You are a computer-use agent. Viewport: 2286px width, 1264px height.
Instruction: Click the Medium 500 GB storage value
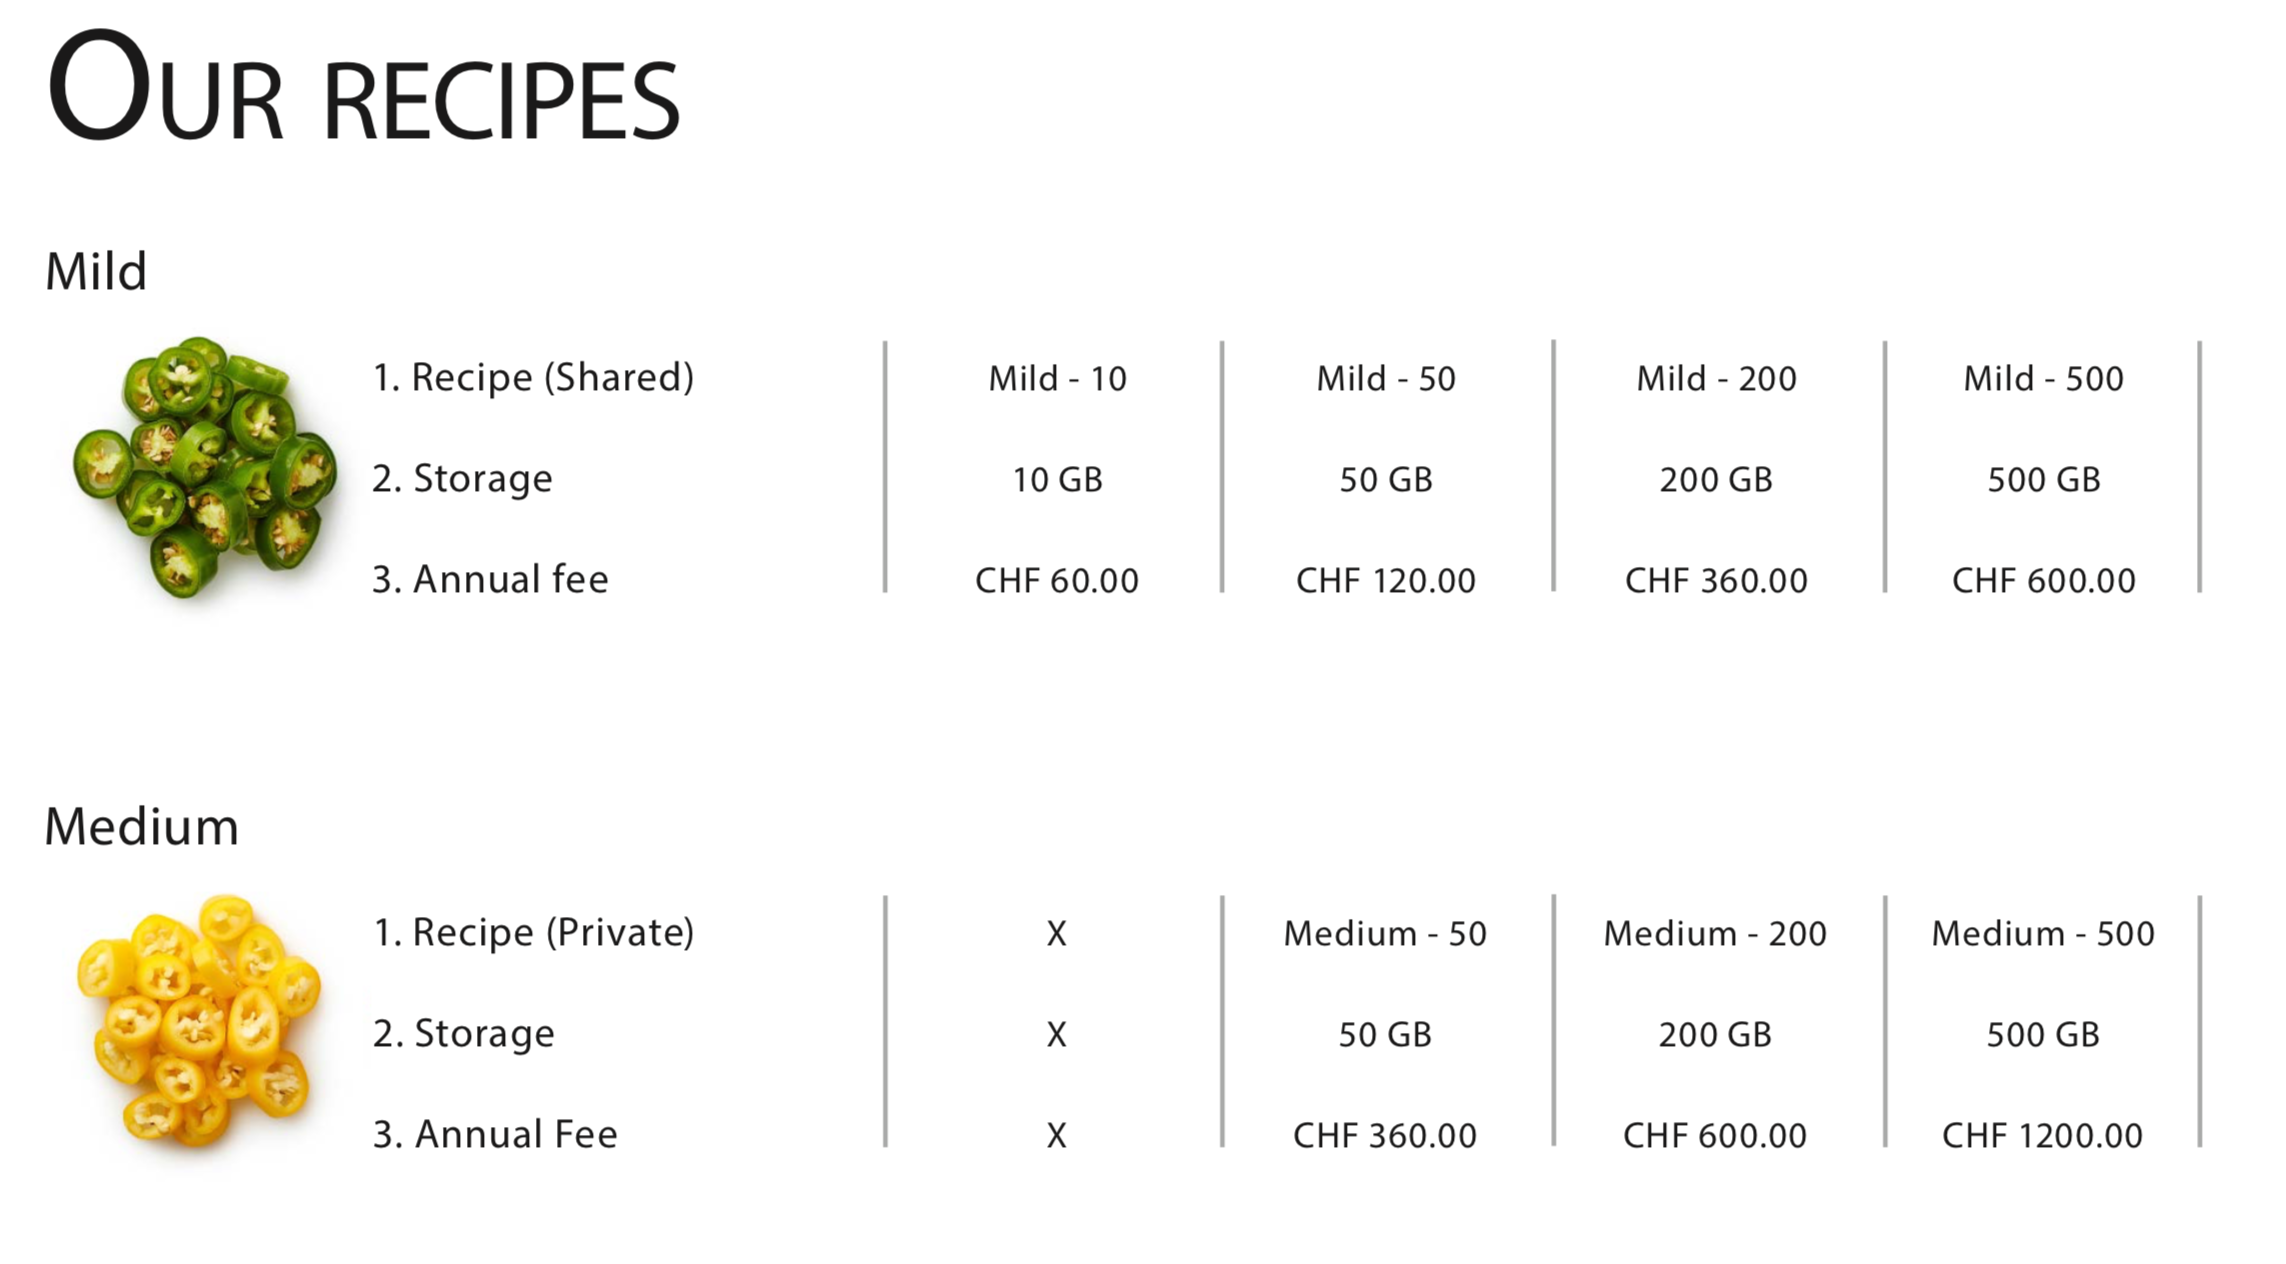(x=2043, y=1035)
